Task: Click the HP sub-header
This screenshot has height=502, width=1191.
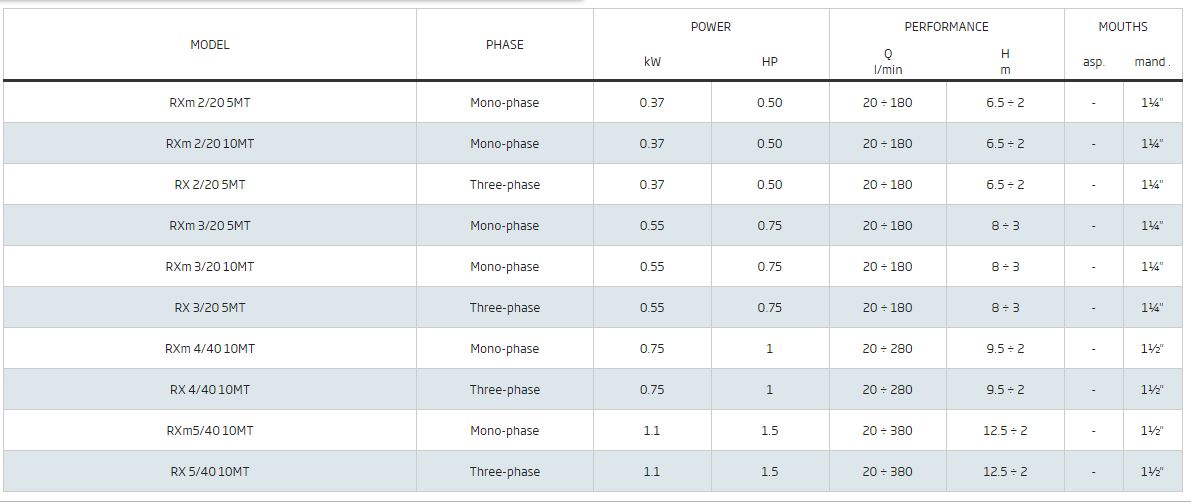Action: click(769, 62)
